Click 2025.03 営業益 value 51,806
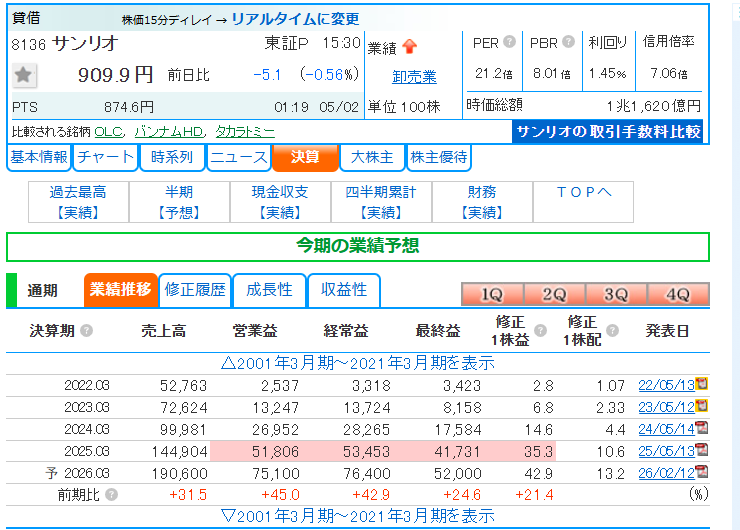The image size is (740, 530). (275, 452)
